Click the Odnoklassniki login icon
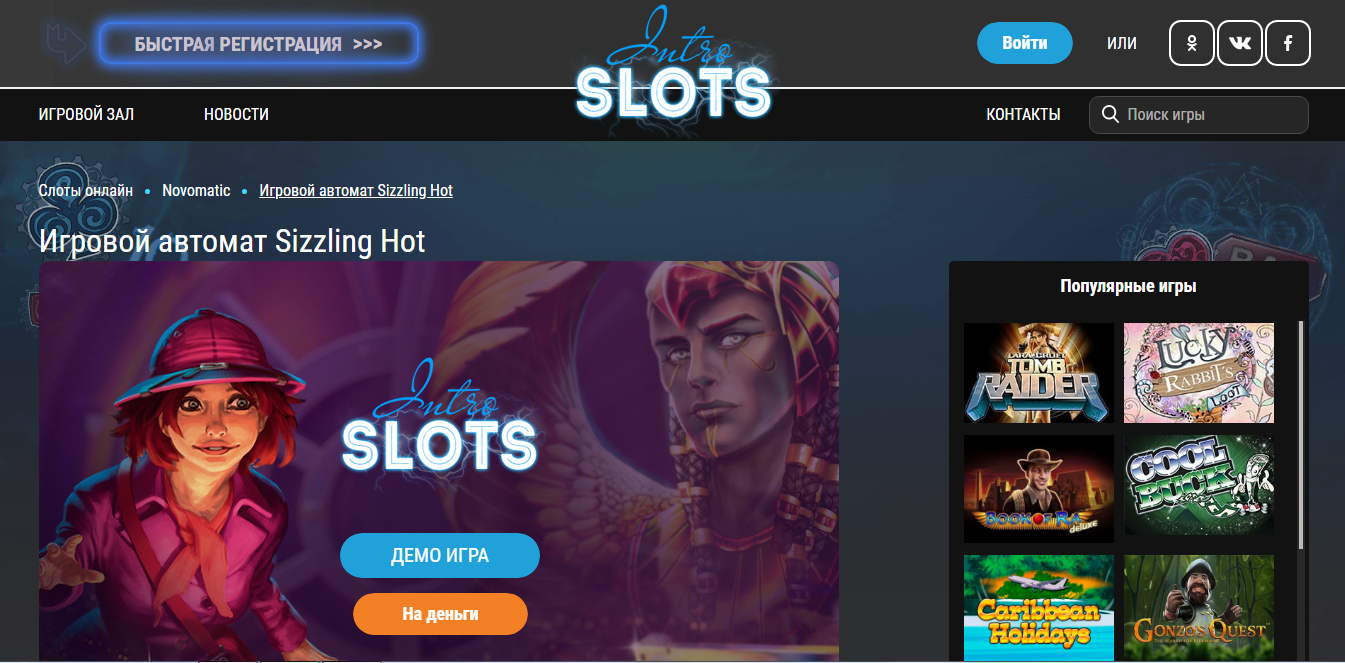The height and width of the screenshot is (663, 1345). [1191, 43]
